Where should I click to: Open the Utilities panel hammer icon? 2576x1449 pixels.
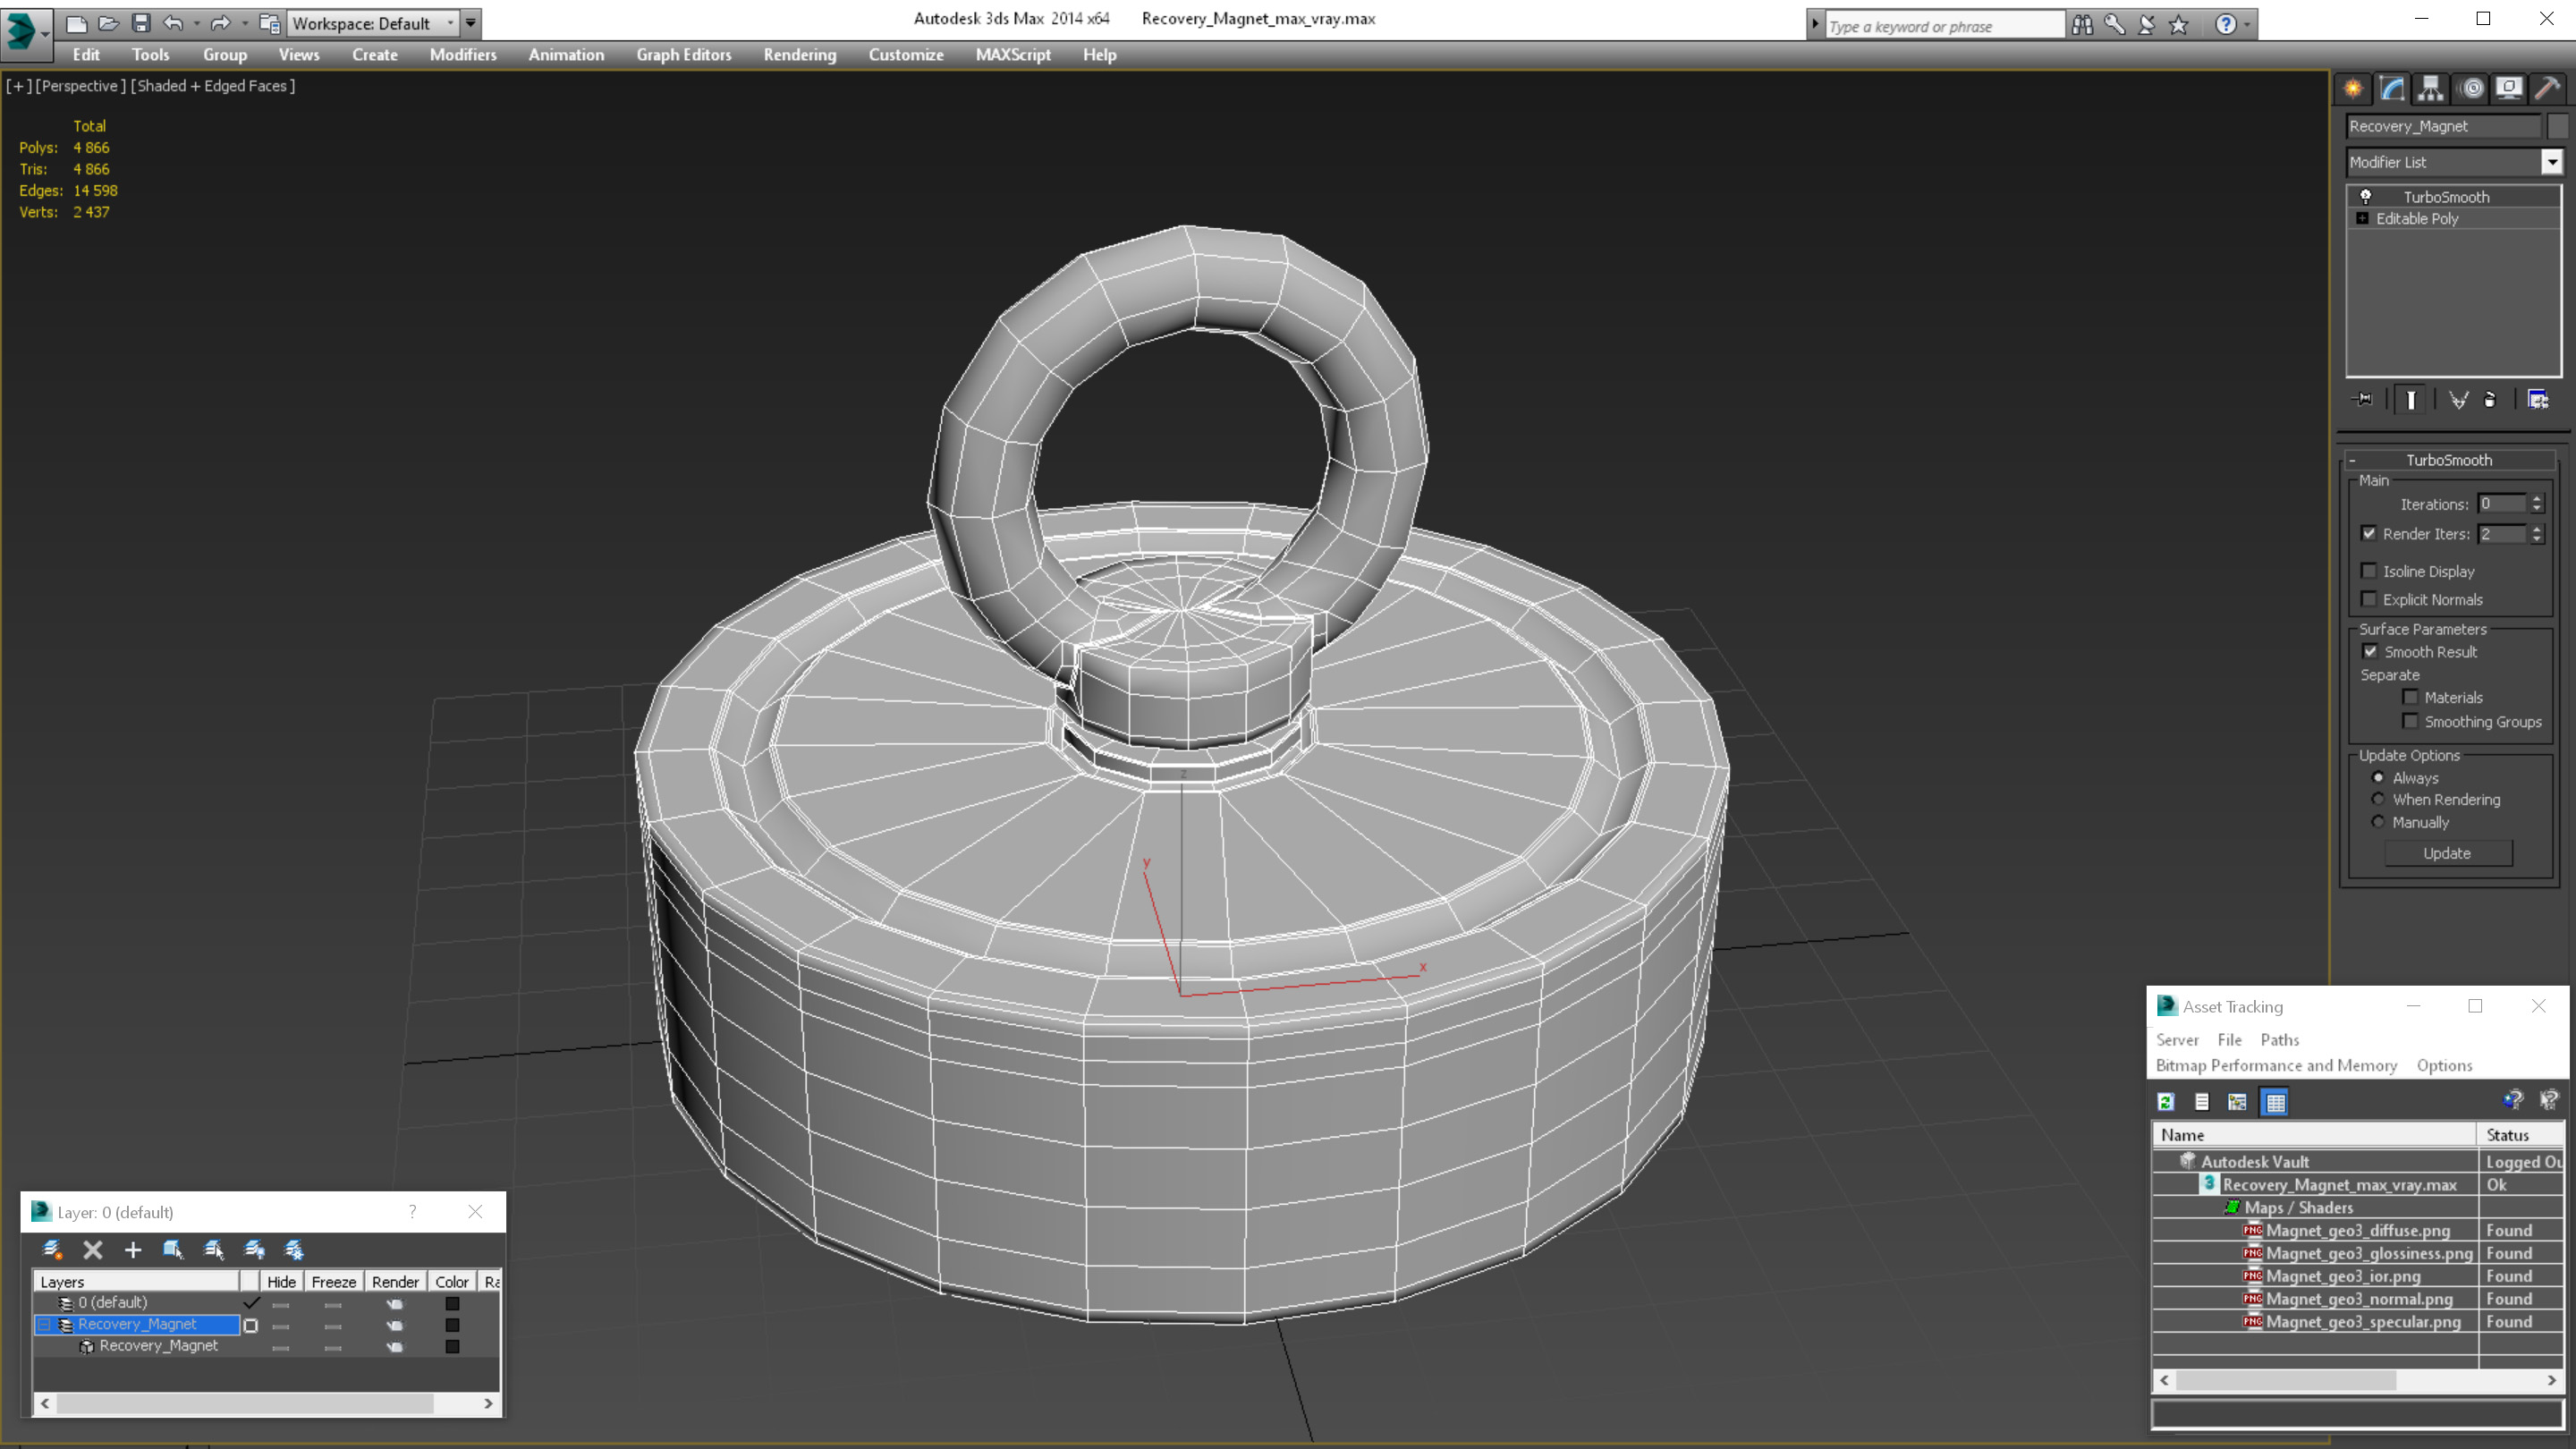pyautogui.click(x=2547, y=89)
